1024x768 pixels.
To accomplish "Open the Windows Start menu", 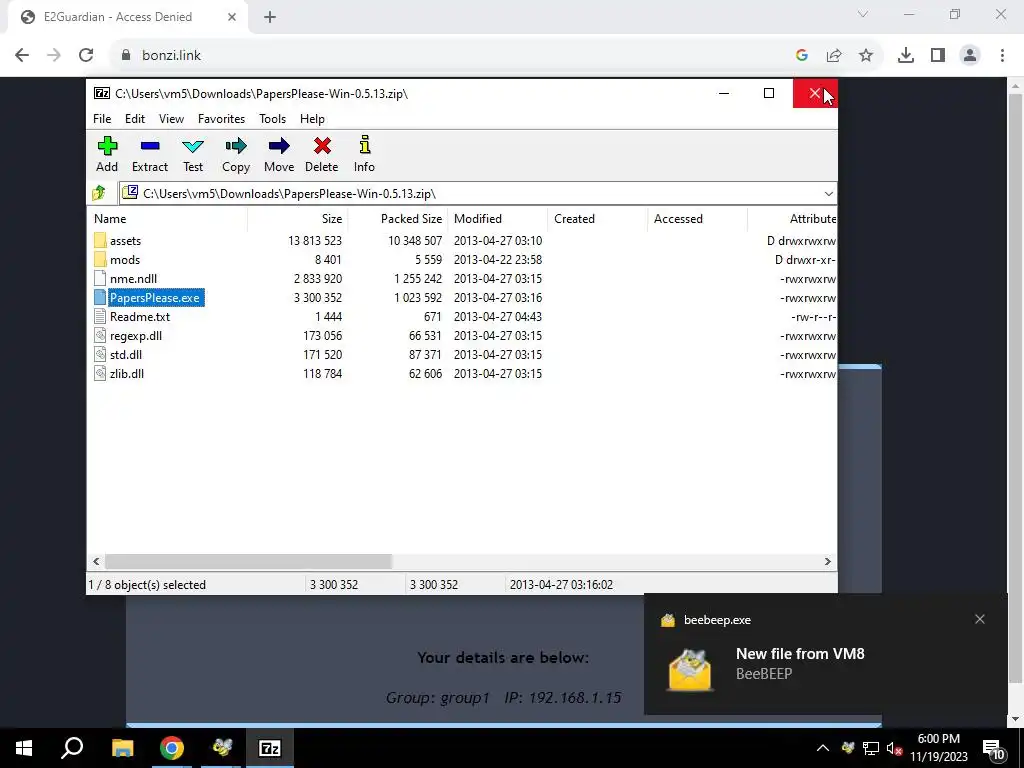I will (24, 748).
